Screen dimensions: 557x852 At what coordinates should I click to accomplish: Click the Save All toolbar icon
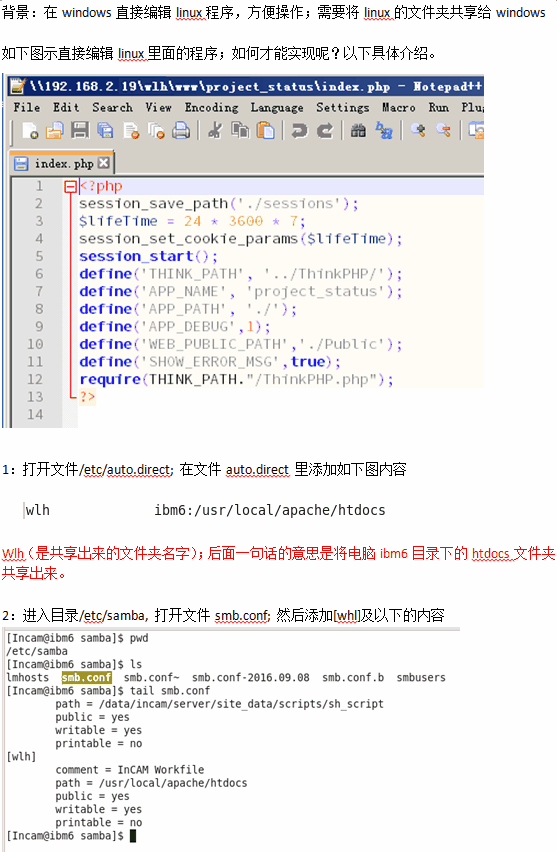[105, 131]
